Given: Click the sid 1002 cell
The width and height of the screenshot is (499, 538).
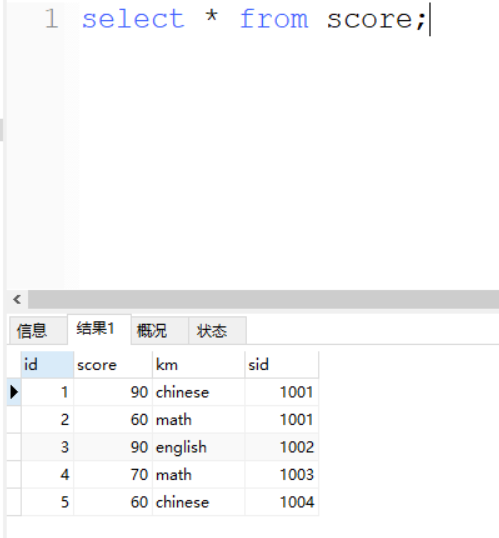Looking at the screenshot, I should [282, 447].
